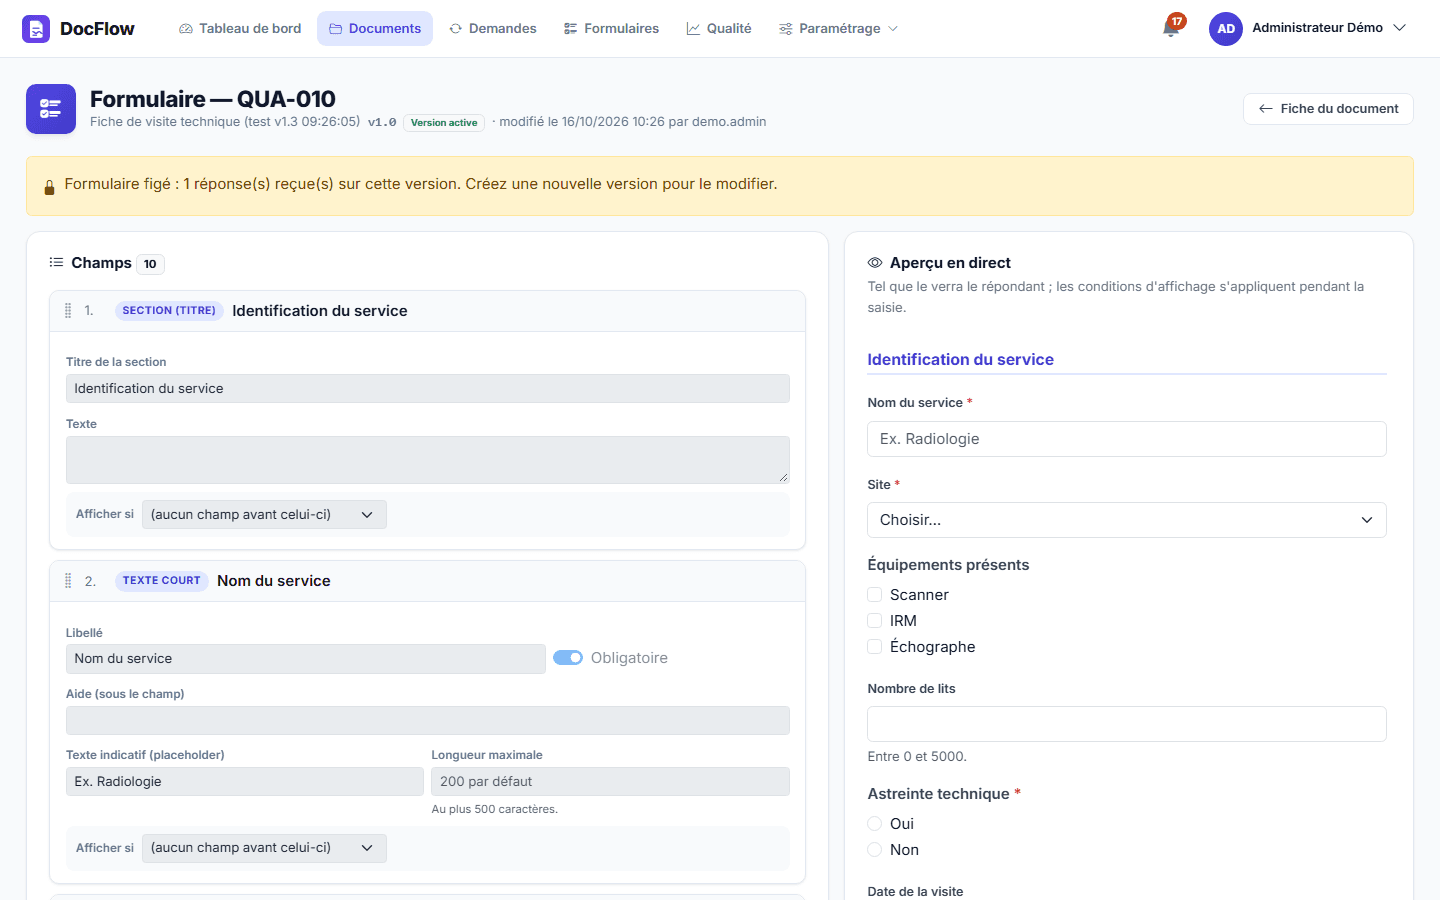Screen dimensions: 1440x900
Task: Click the Titre de la section input
Action: pos(428,389)
